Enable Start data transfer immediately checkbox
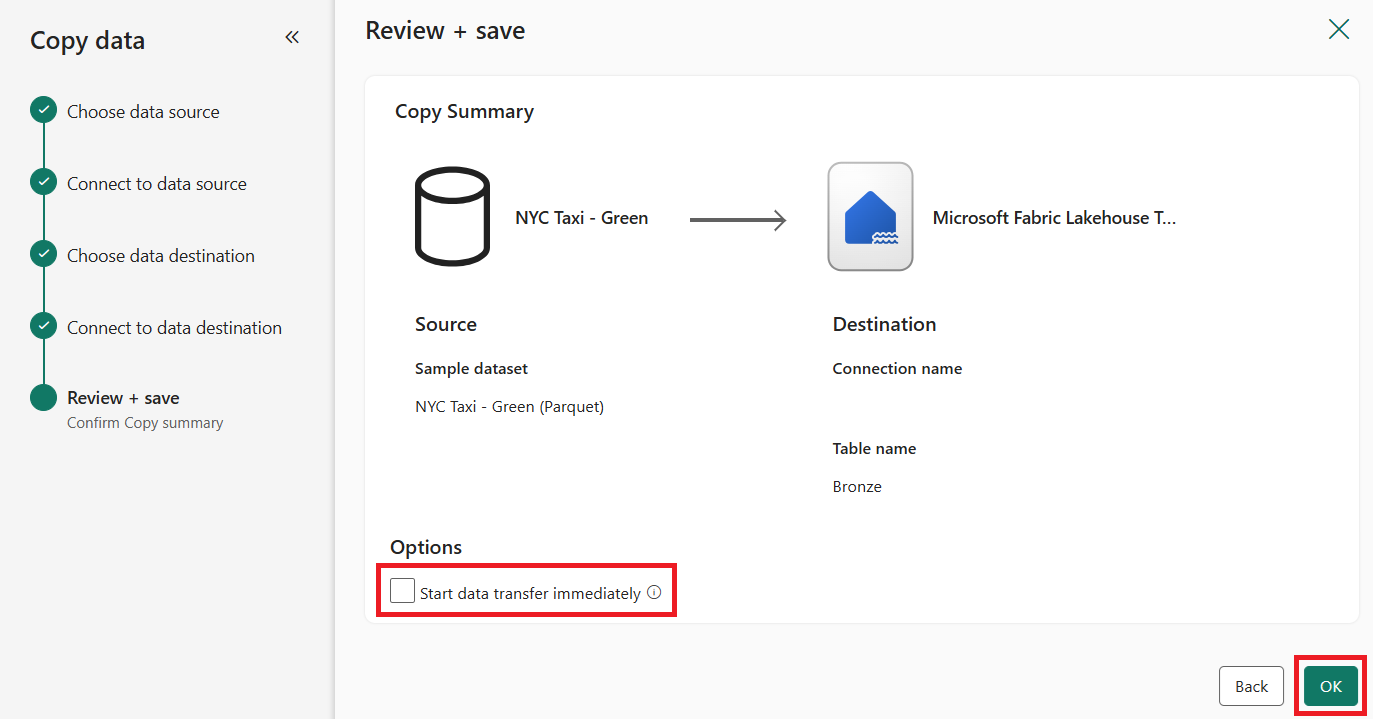The width and height of the screenshot is (1373, 719). [x=402, y=591]
